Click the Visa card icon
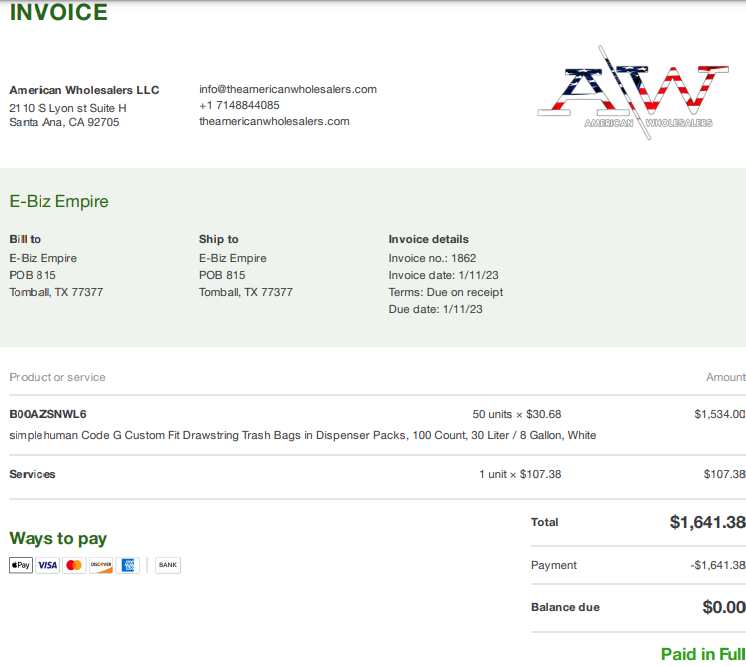746x666 pixels. (48, 565)
